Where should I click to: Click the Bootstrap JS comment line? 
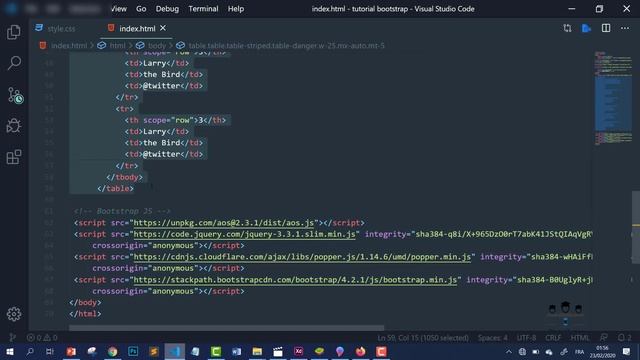[x=122, y=211]
